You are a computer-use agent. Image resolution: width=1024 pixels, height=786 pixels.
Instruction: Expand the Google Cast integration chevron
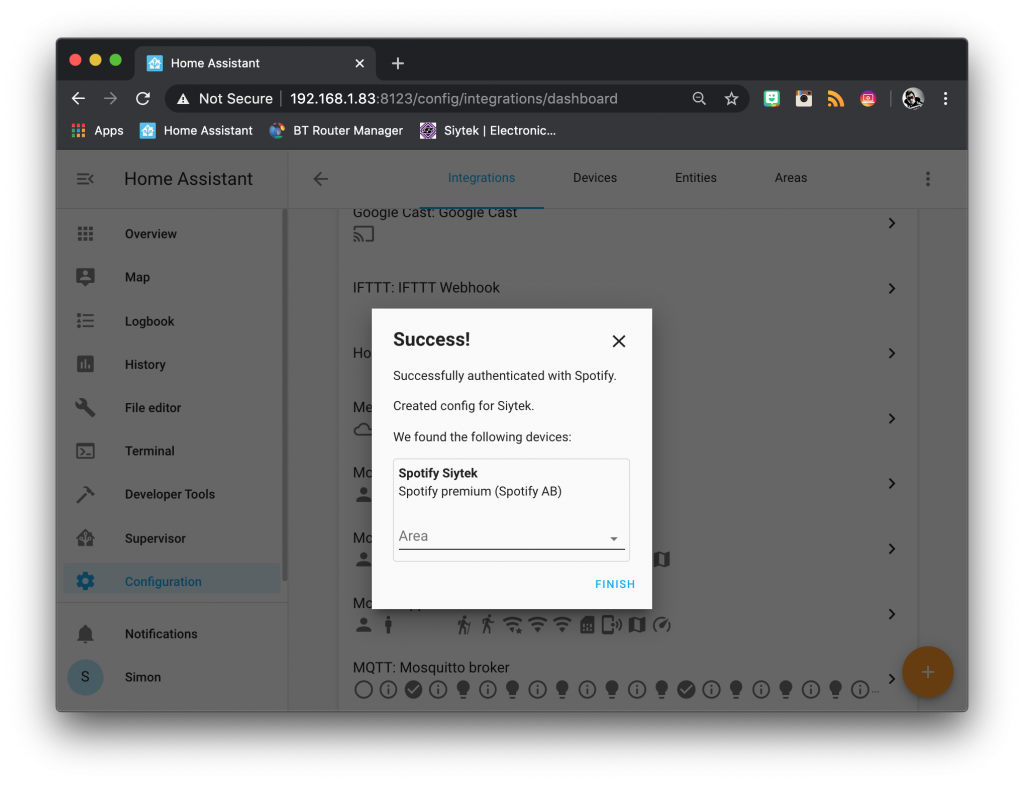point(891,223)
